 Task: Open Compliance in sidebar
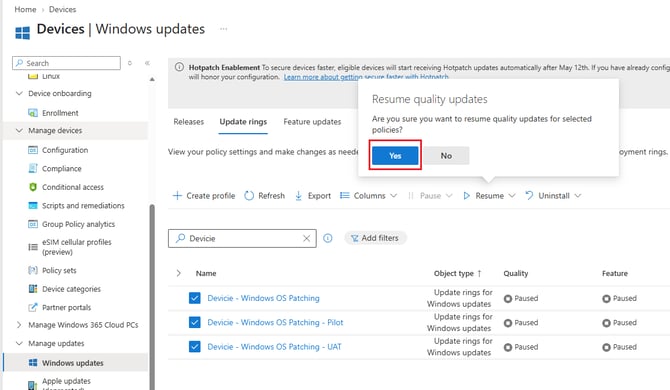coord(61,168)
